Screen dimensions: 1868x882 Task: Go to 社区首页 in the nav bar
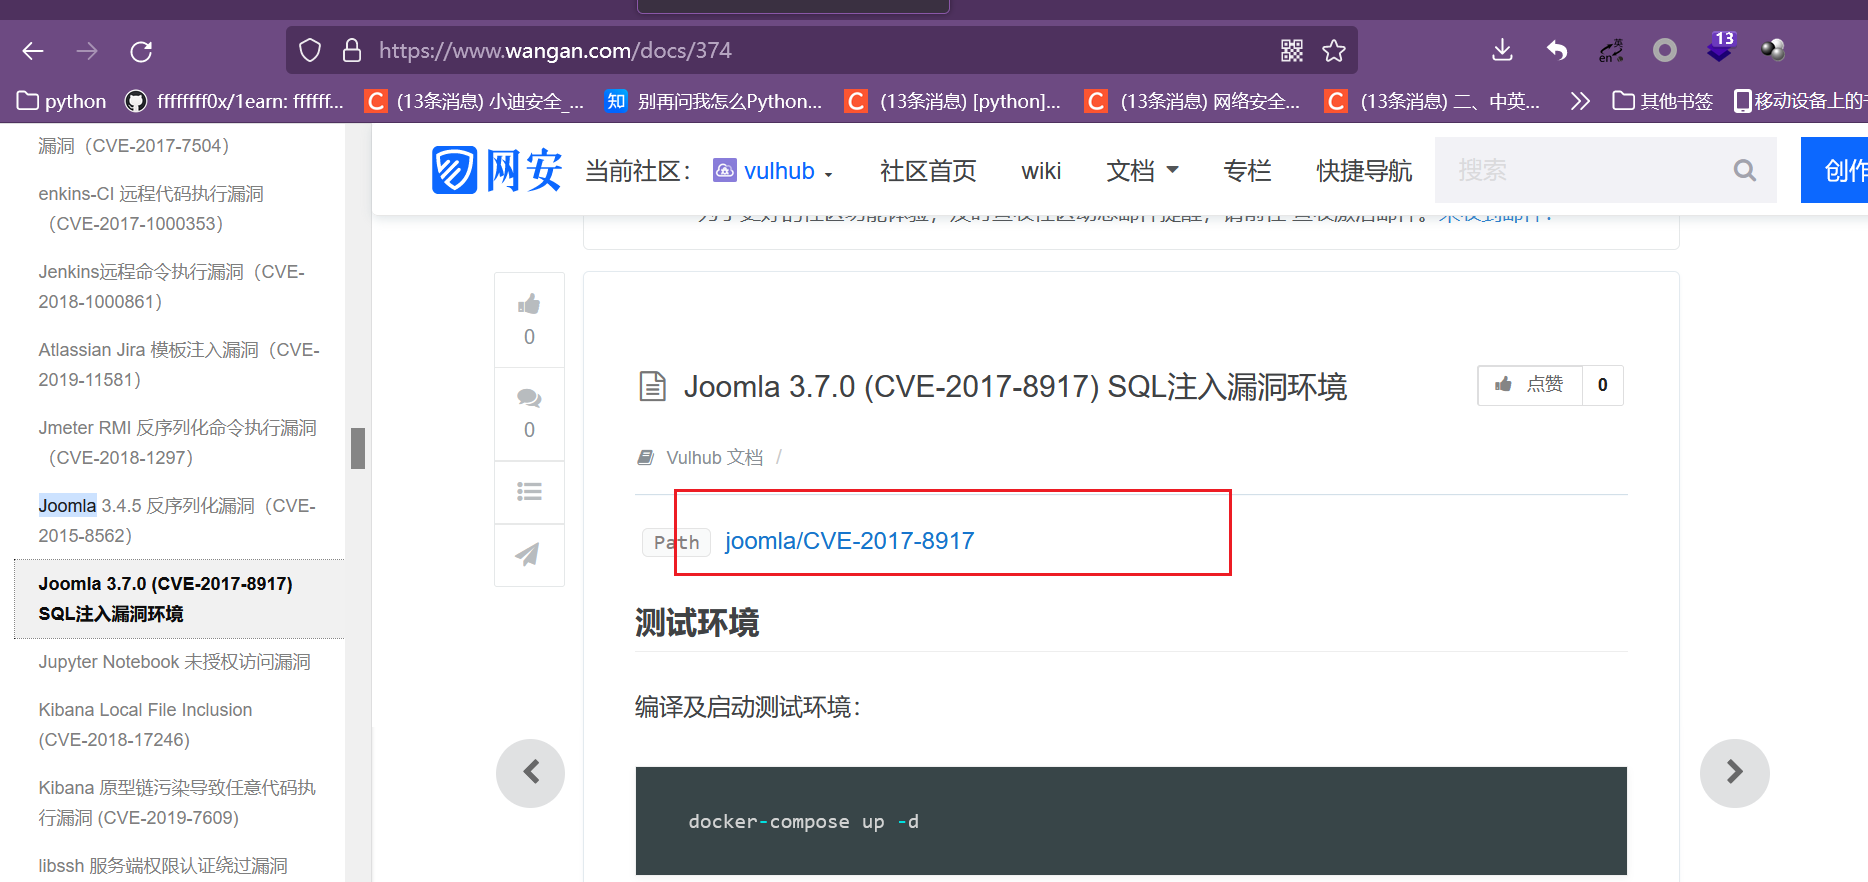[x=928, y=171]
